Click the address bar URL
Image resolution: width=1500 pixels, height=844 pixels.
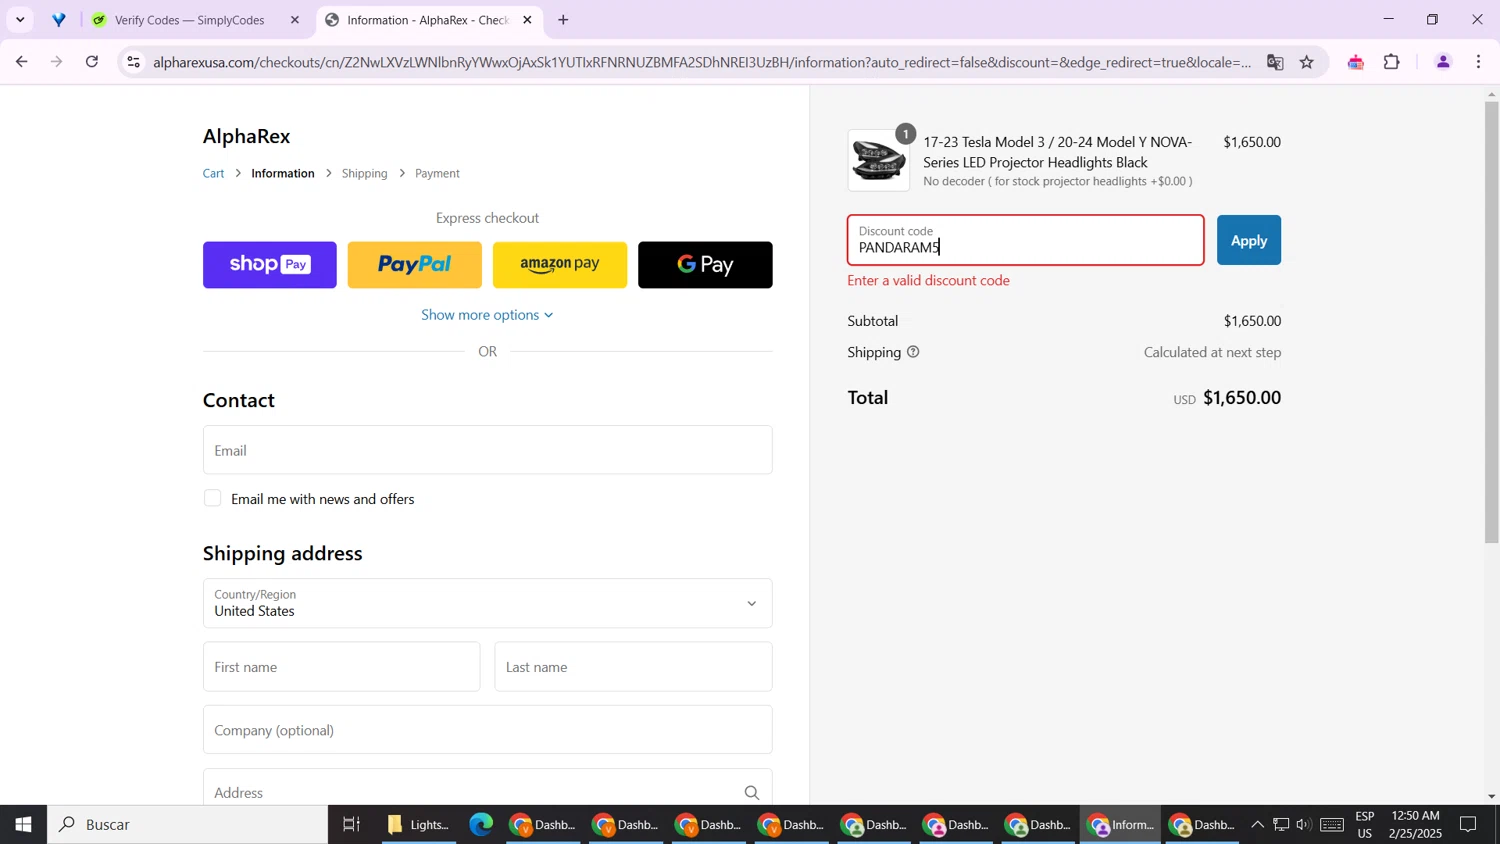[x=702, y=62]
